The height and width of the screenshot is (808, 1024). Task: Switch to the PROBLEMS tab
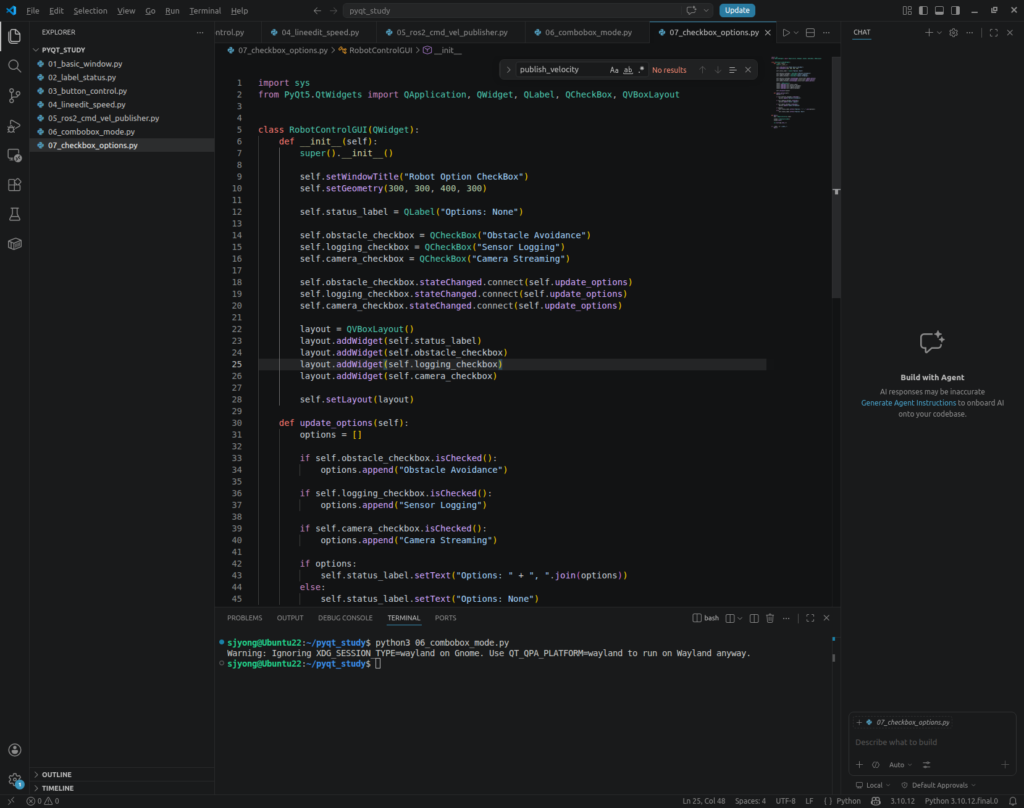pos(245,618)
